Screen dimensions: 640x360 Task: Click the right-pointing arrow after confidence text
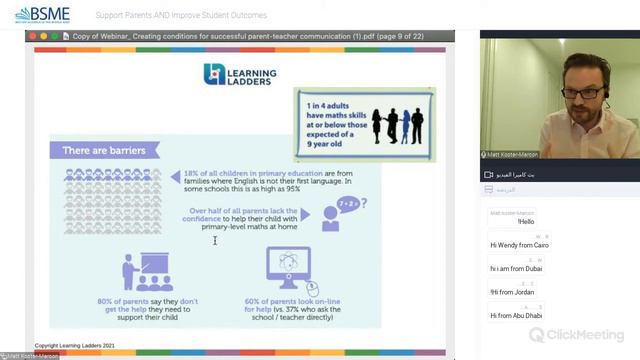click(x=305, y=214)
